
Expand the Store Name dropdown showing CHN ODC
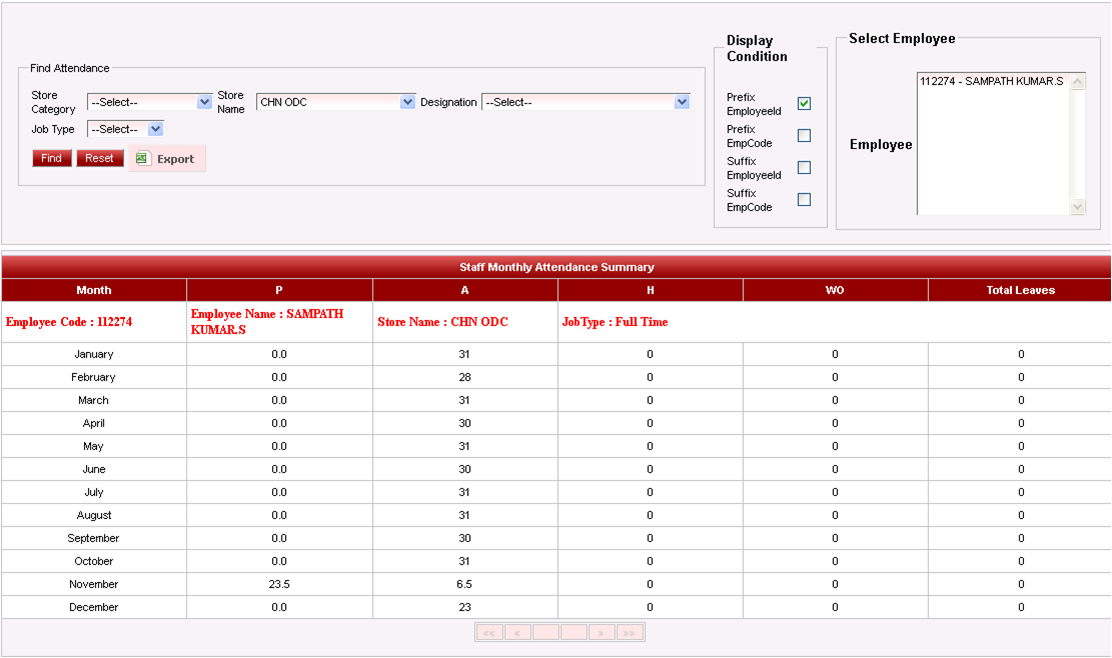click(x=336, y=102)
